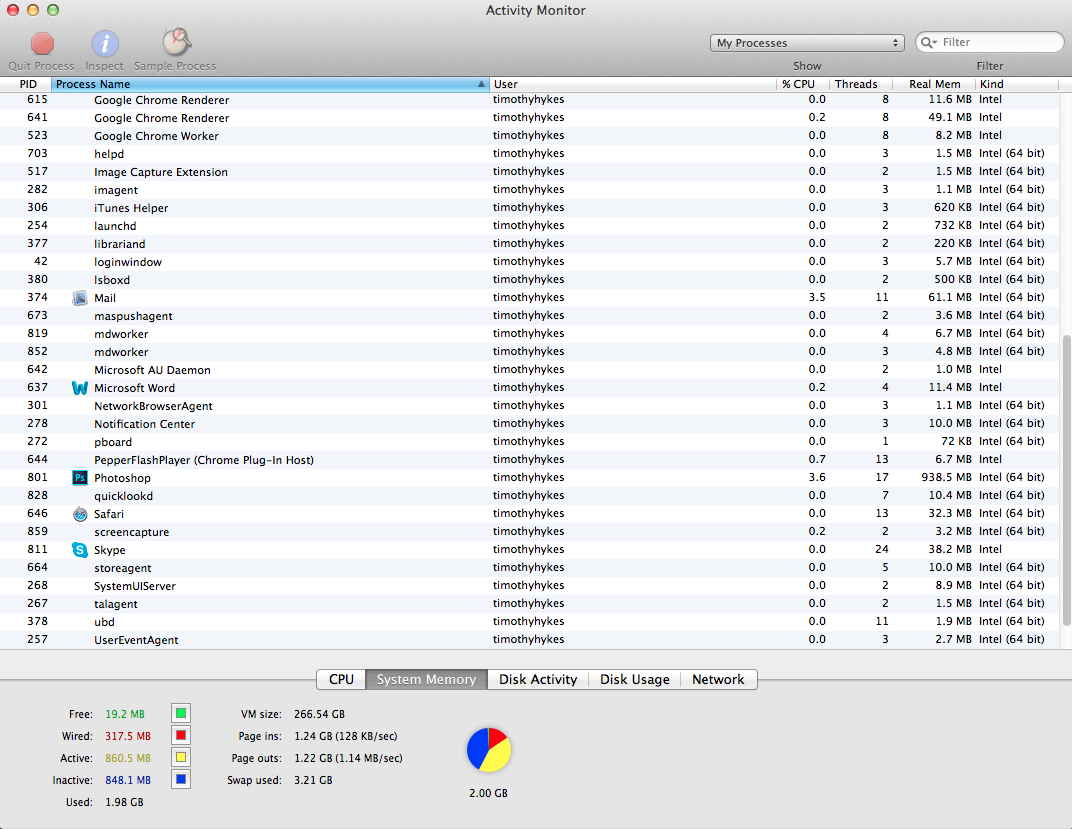Select the screencapture process row

click(530, 532)
